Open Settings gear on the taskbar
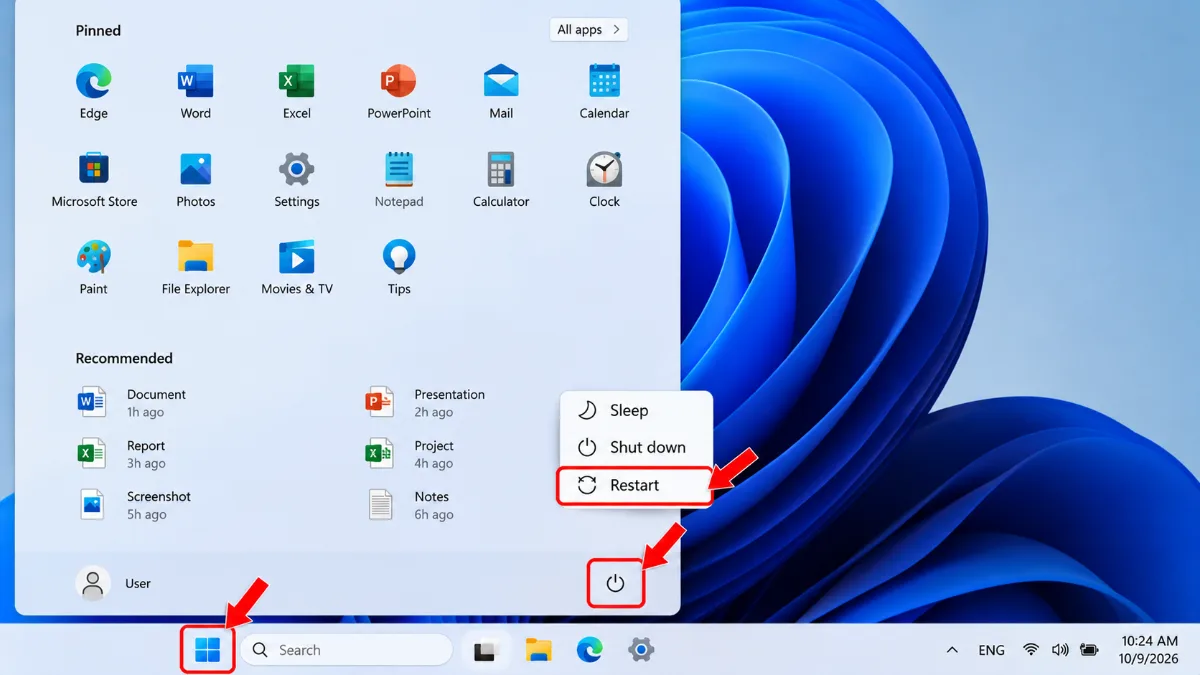The width and height of the screenshot is (1200, 675). coord(641,650)
